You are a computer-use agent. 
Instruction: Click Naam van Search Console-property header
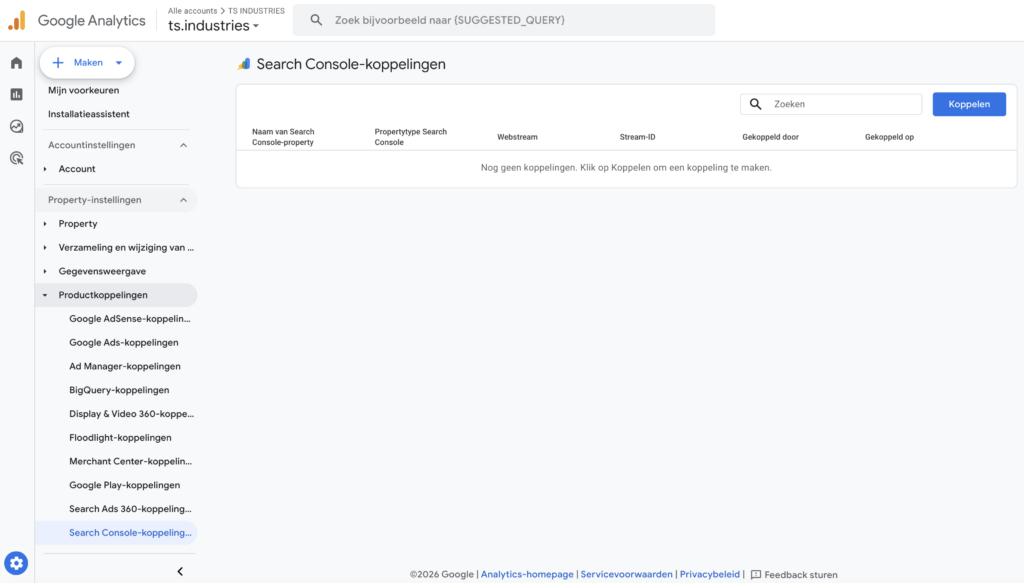click(x=283, y=137)
